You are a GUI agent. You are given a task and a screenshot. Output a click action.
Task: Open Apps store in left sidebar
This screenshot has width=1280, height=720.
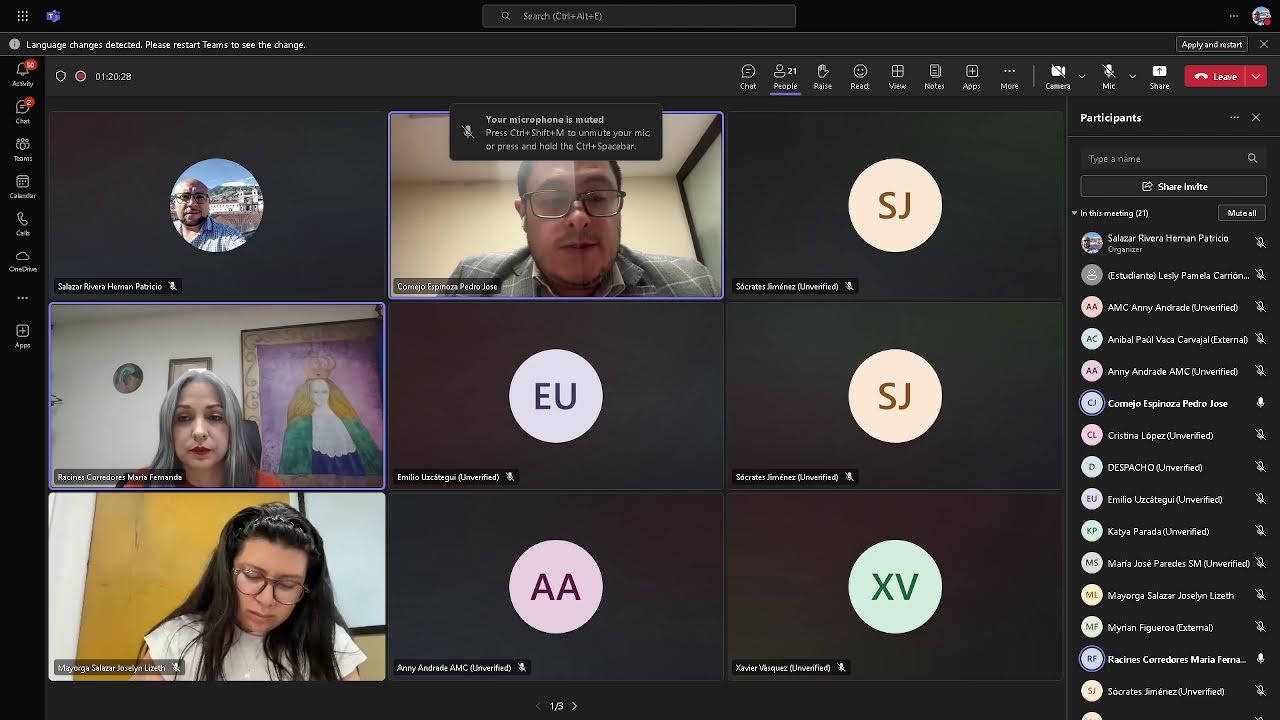pyautogui.click(x=22, y=335)
